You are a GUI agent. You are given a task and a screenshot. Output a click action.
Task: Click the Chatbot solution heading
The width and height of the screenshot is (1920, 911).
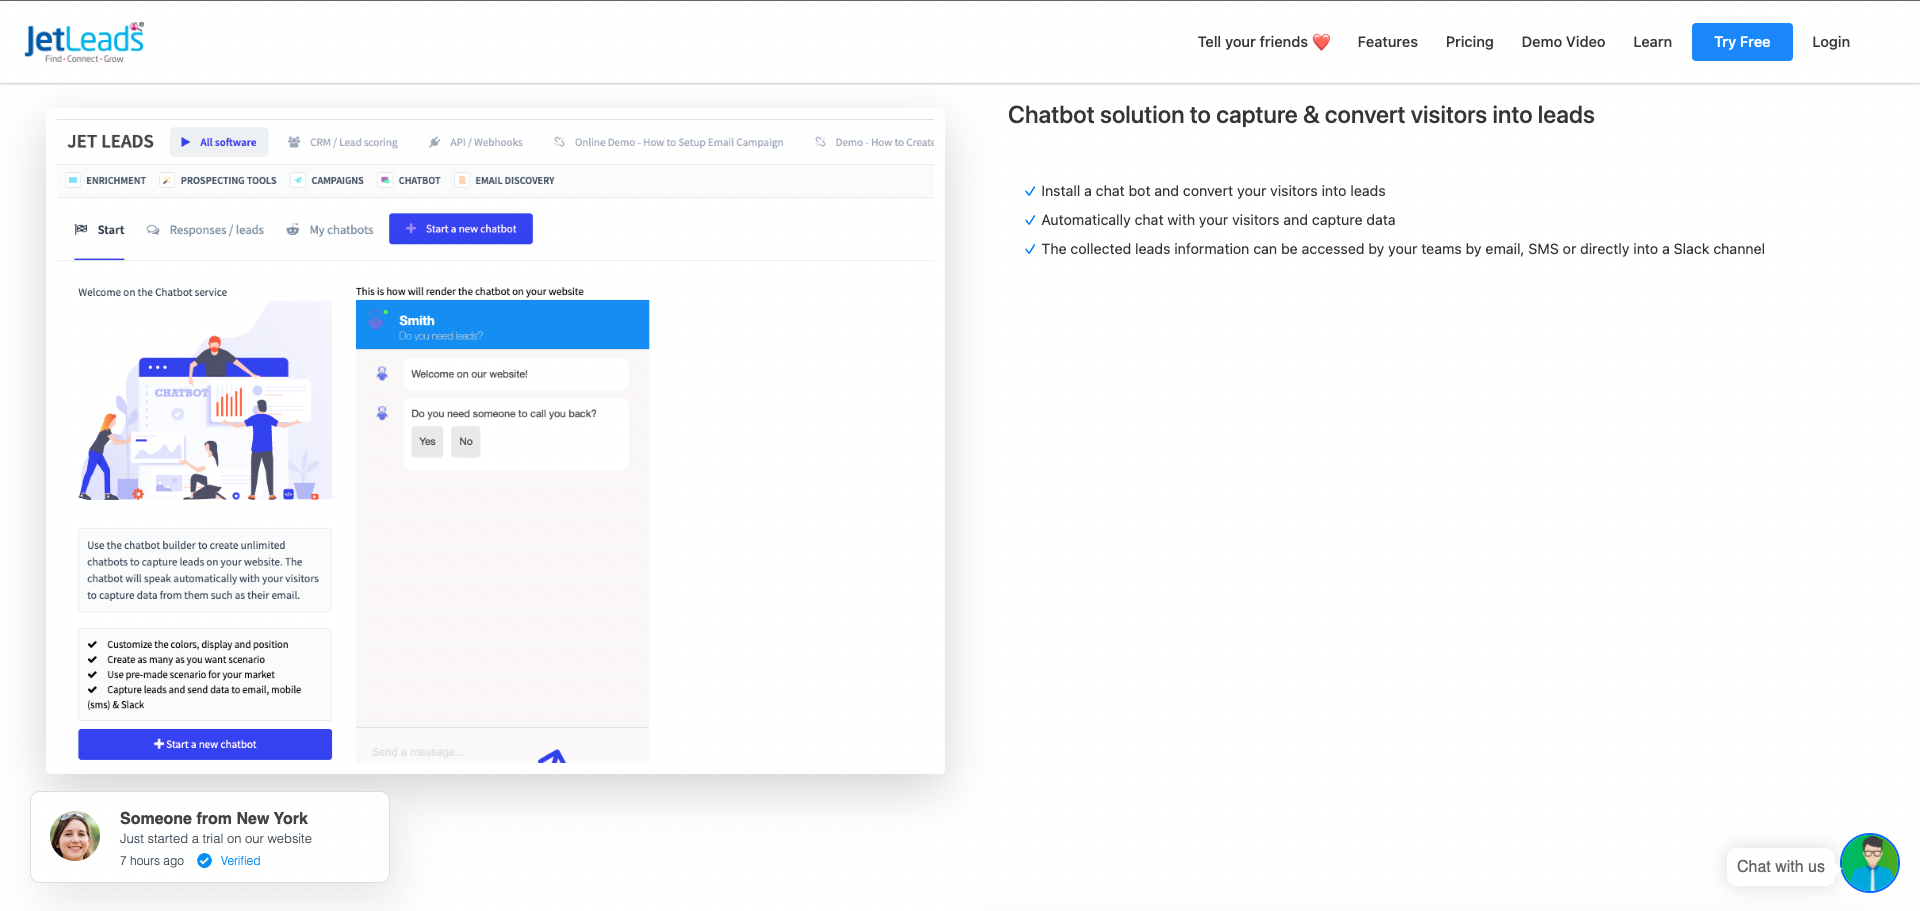[x=1301, y=115]
